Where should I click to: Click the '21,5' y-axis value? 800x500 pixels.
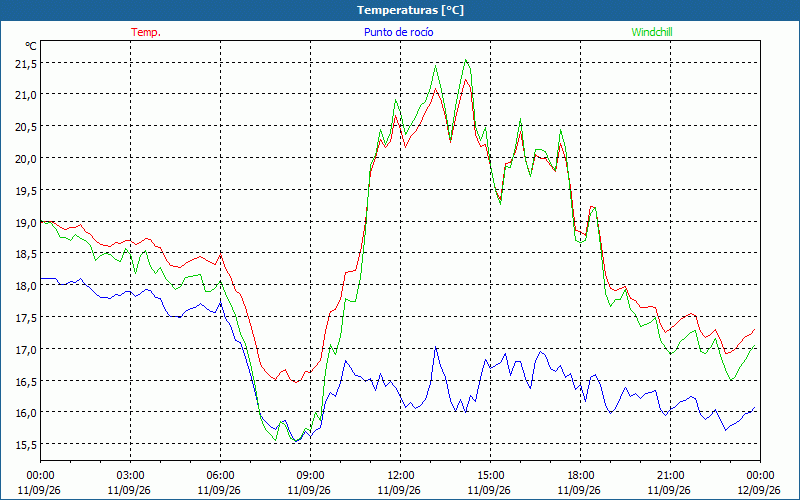click(x=26, y=64)
